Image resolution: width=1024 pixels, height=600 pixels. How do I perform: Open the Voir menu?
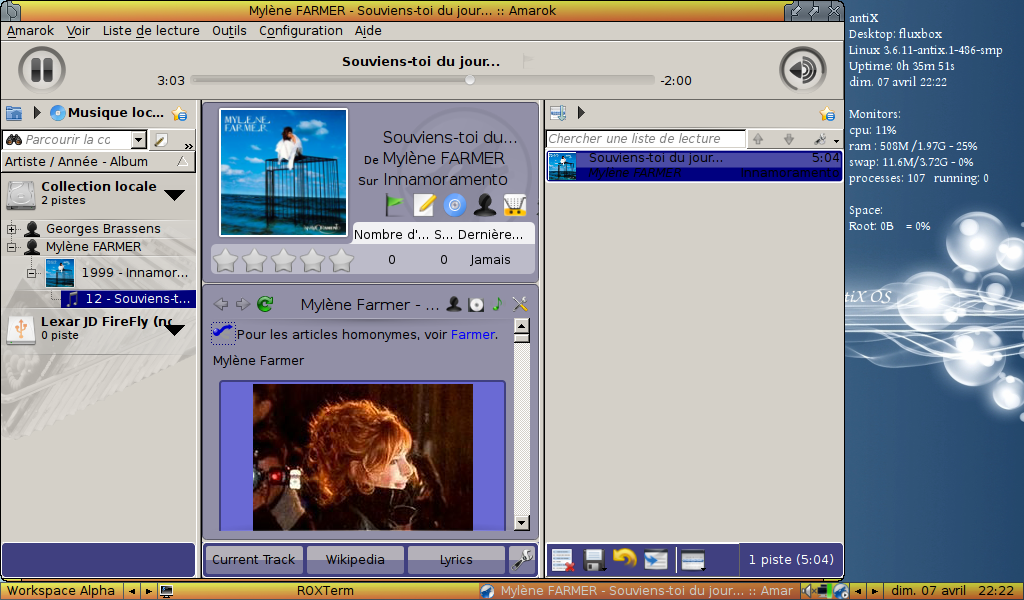(x=78, y=31)
